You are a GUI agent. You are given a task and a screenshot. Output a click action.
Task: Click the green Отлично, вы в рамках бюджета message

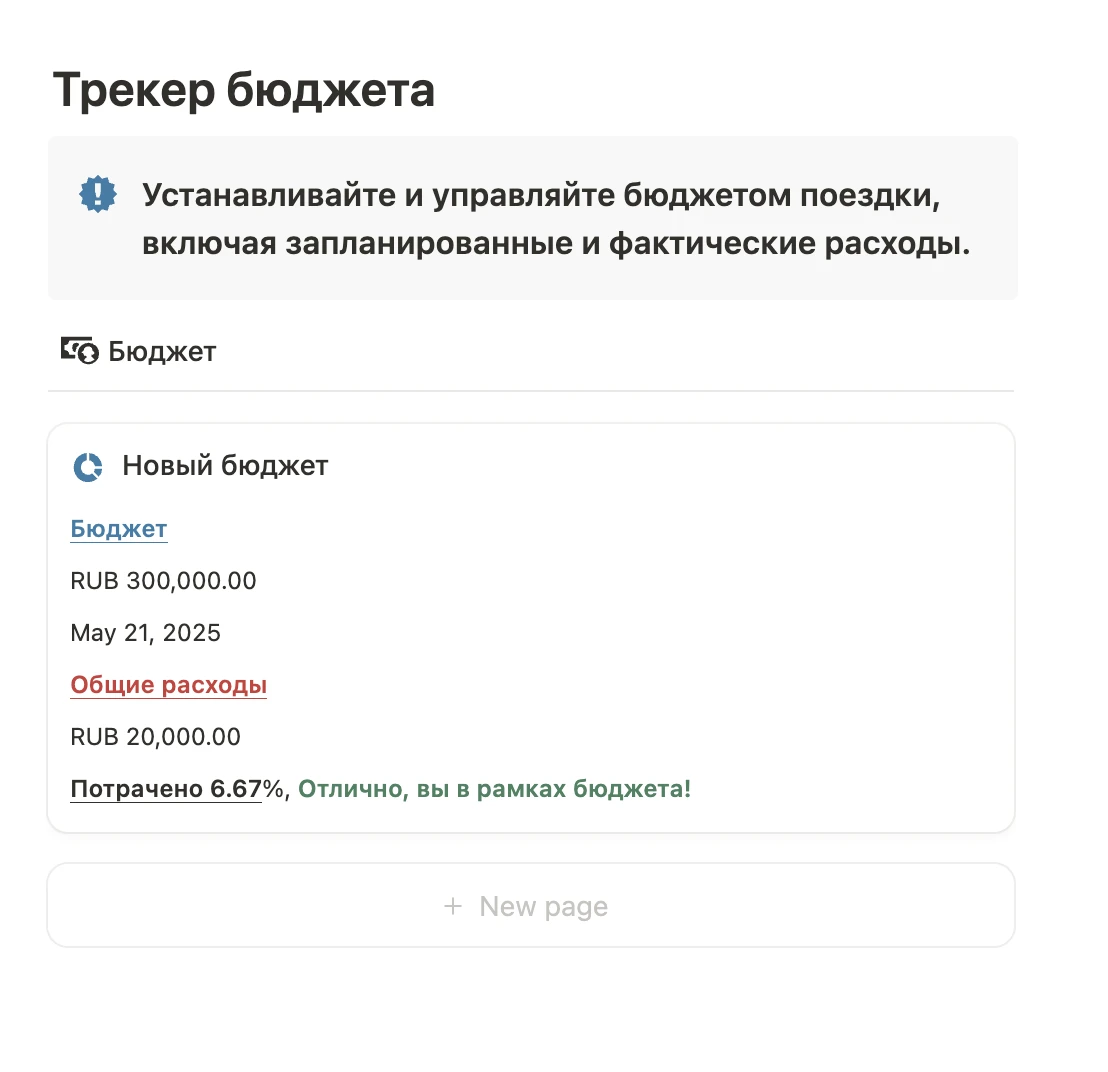click(x=494, y=789)
